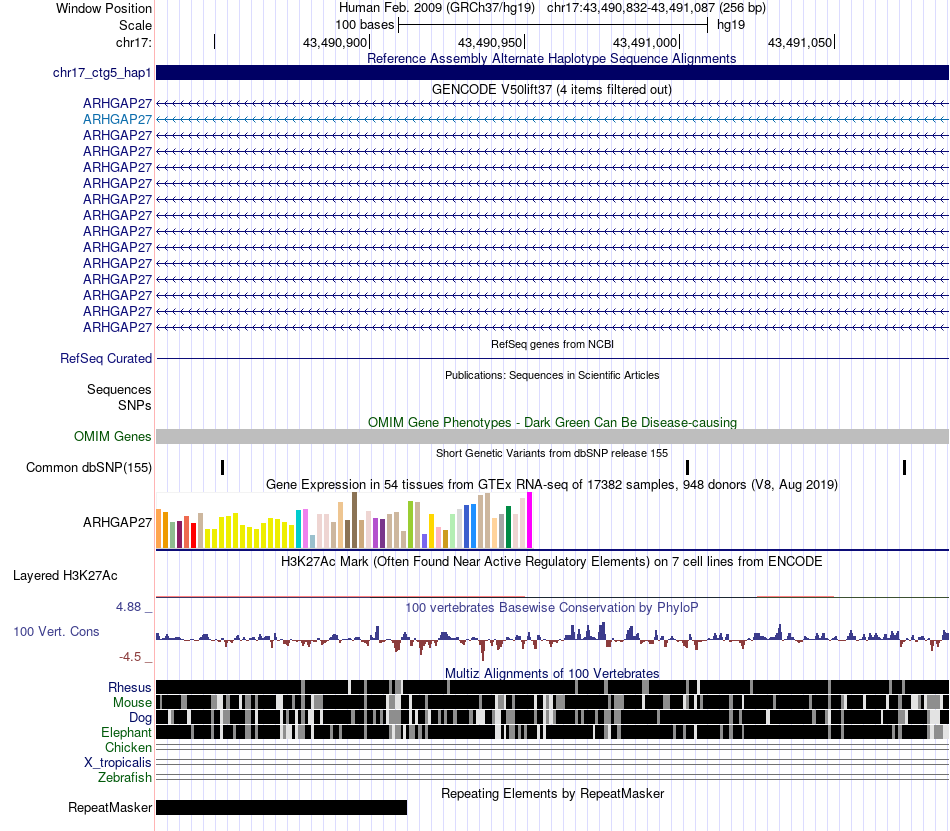Image resolution: width=950 pixels, height=831 pixels.
Task: Click the RepeatMasker track label
Action: (110, 807)
